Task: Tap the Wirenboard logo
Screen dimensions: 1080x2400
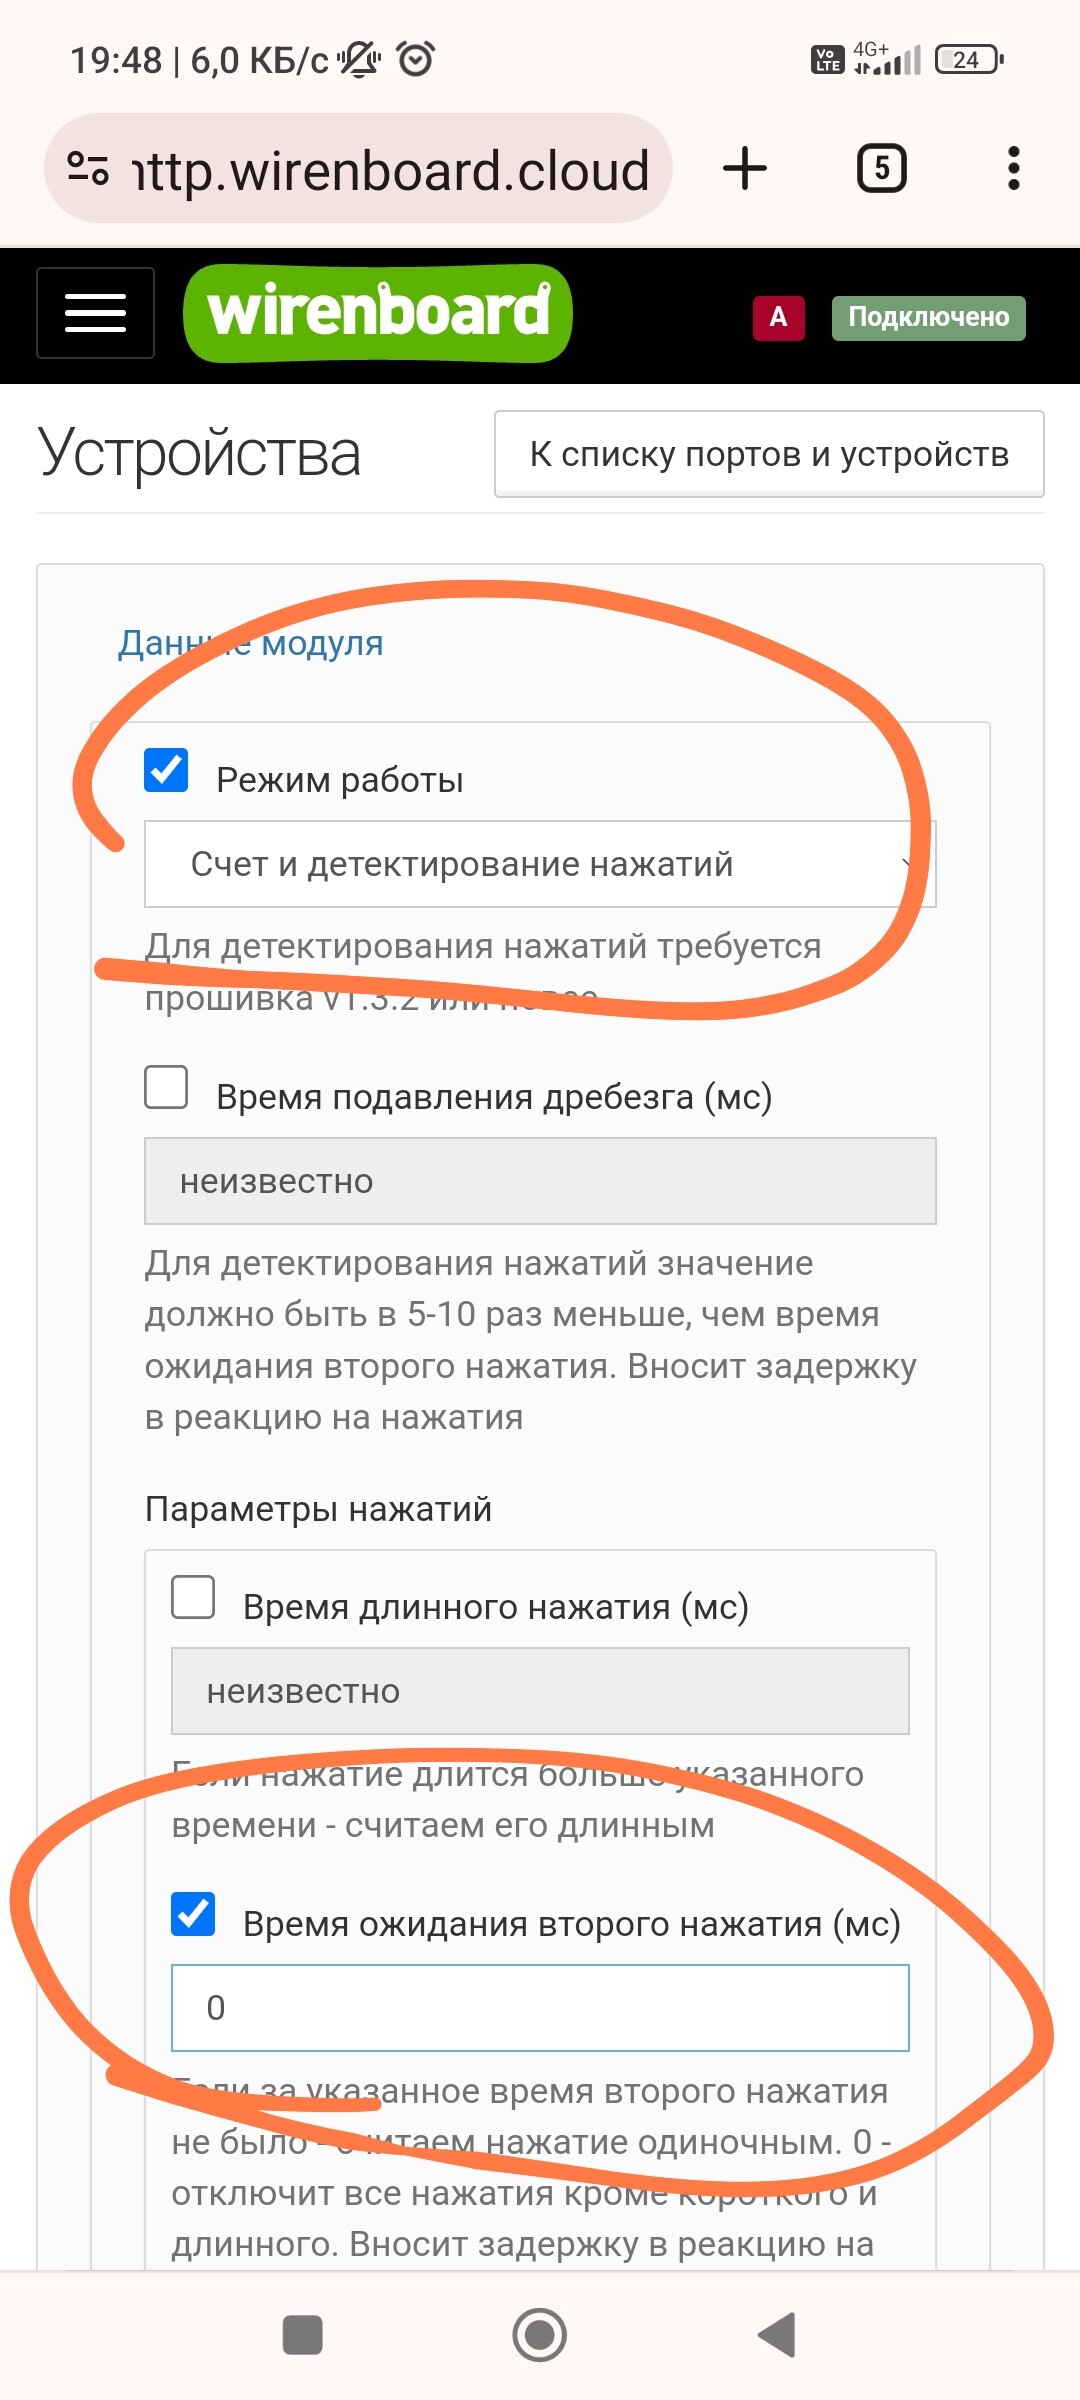Action: click(x=378, y=313)
